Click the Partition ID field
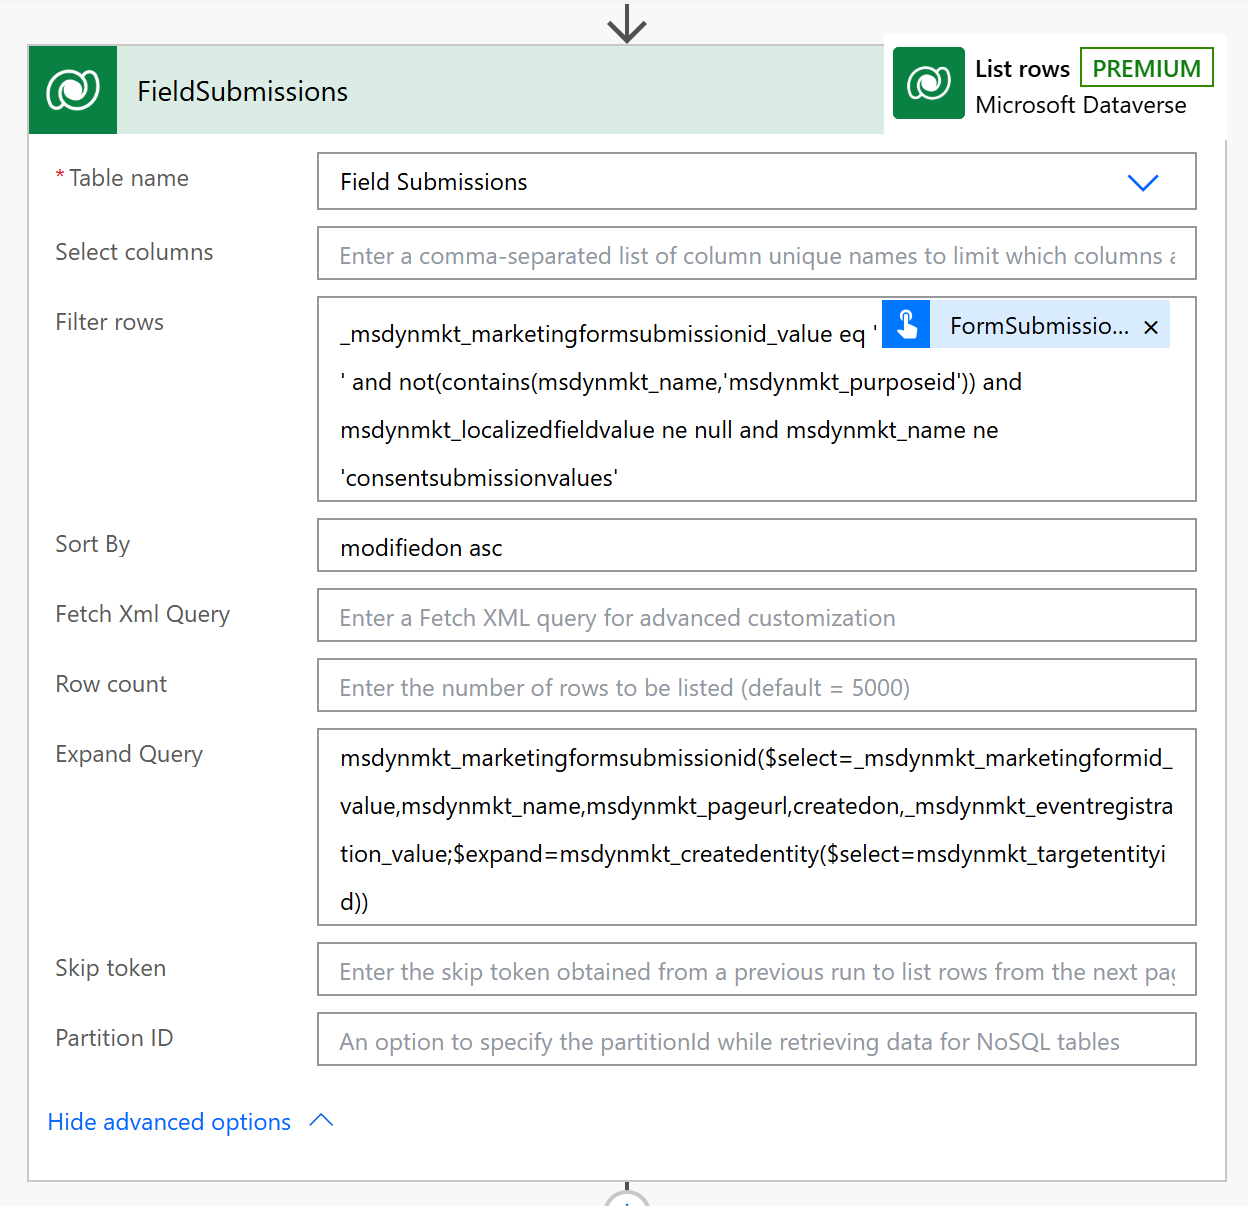1248x1206 pixels. click(756, 1039)
